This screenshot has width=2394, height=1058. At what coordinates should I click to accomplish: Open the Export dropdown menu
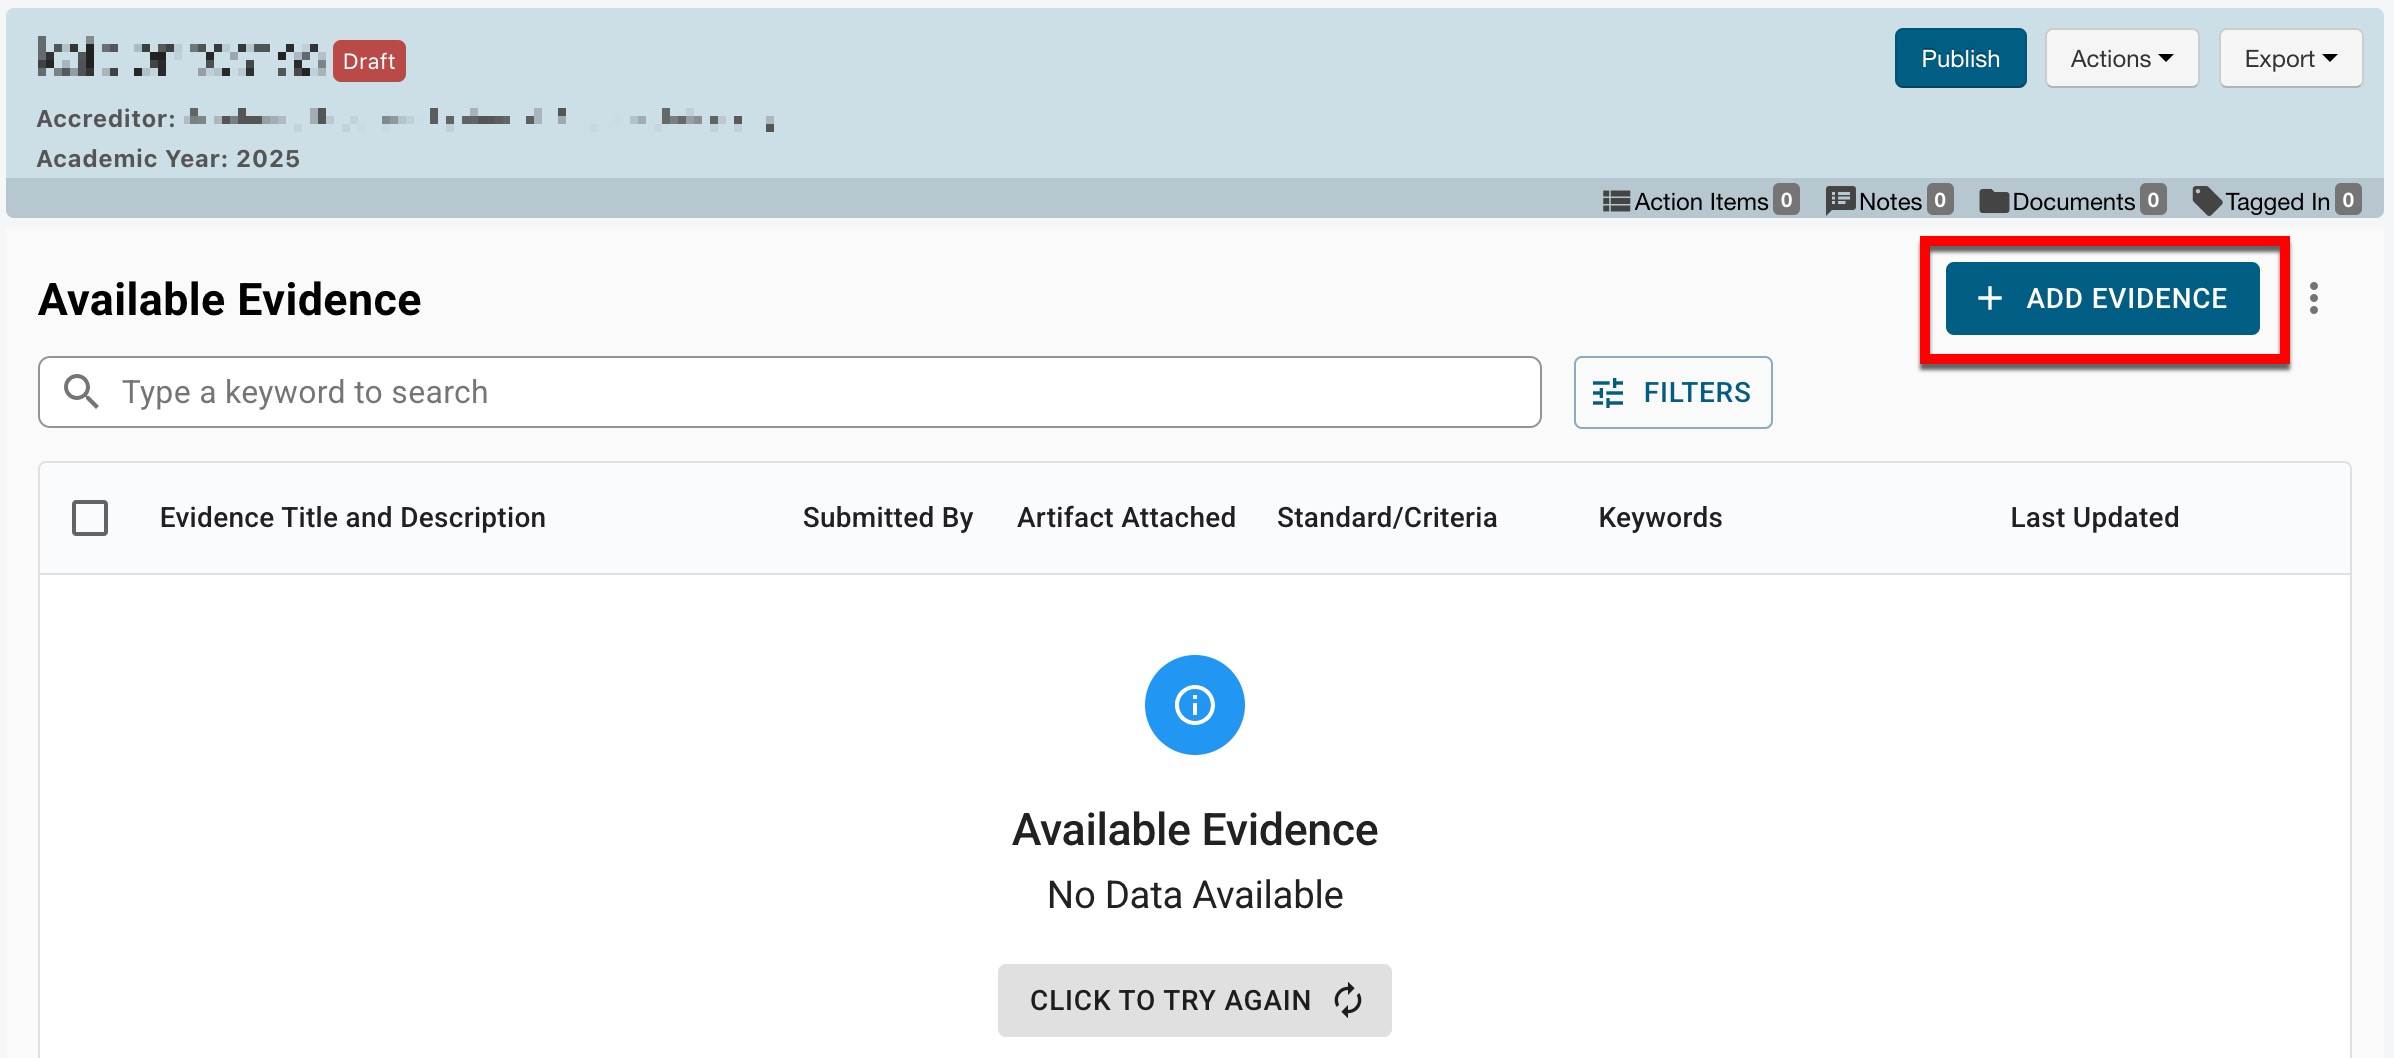click(x=2290, y=59)
